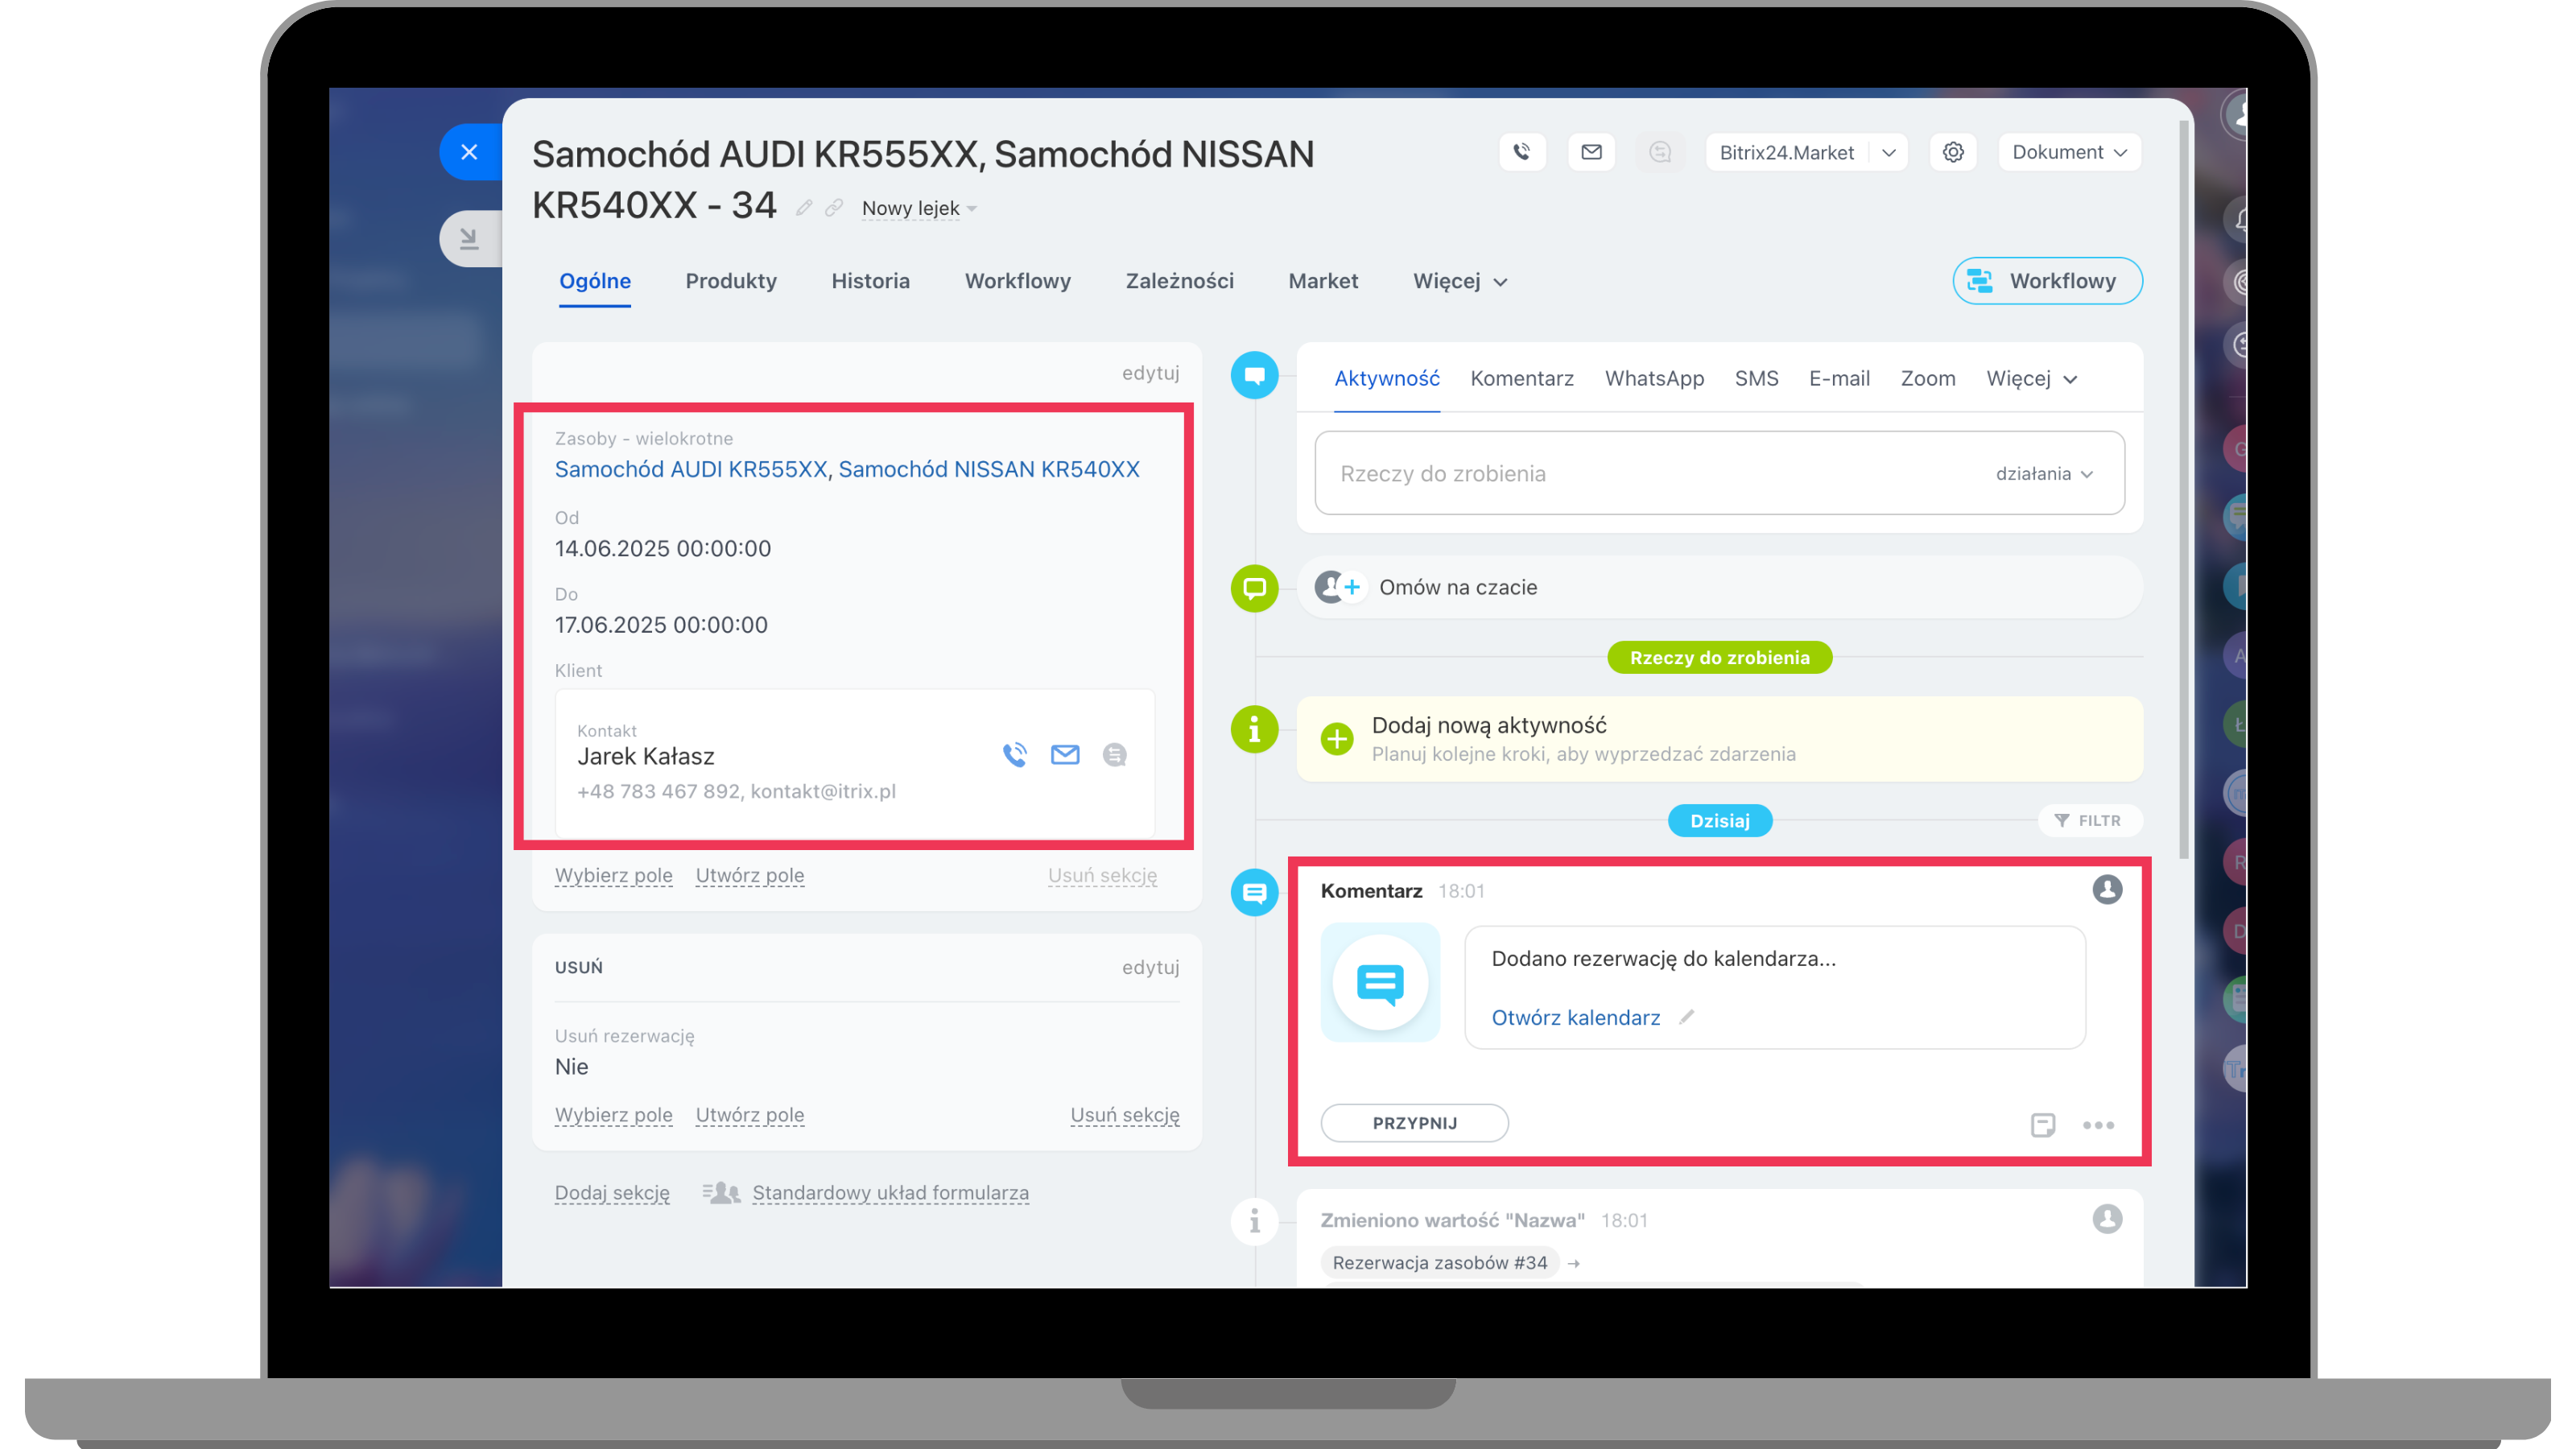Switch to the Ogólne tab
Screen dimensions: 2576x1449
(594, 281)
